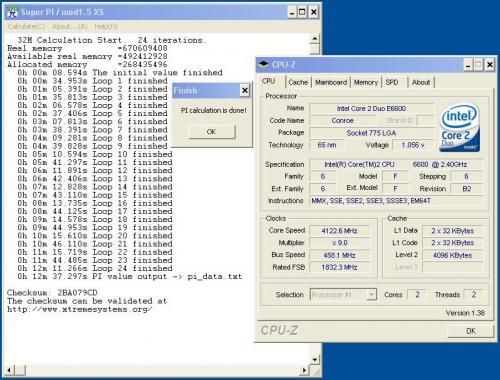Image resolution: width=500 pixels, height=380 pixels.
Task: Close the Super PI window
Action: (x=314, y=12)
